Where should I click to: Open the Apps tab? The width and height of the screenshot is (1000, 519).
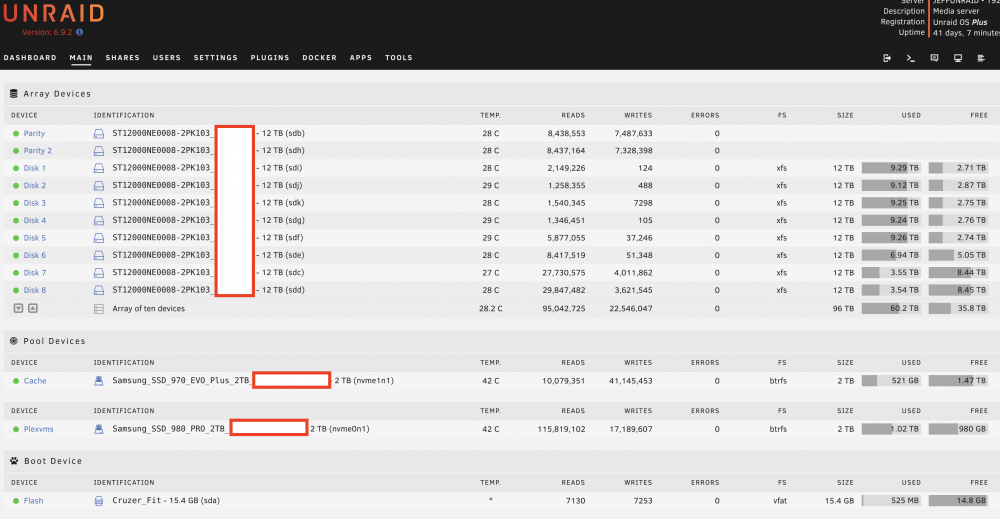[361, 57]
